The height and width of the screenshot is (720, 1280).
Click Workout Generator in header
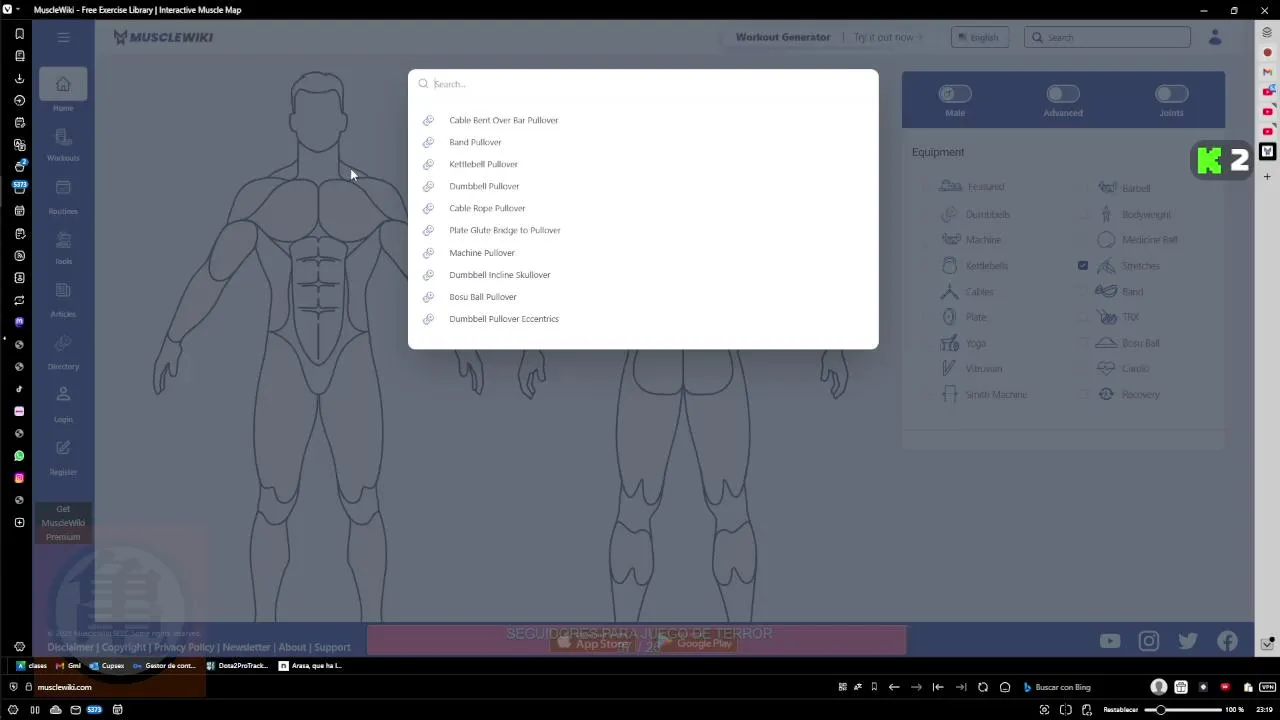coord(783,37)
